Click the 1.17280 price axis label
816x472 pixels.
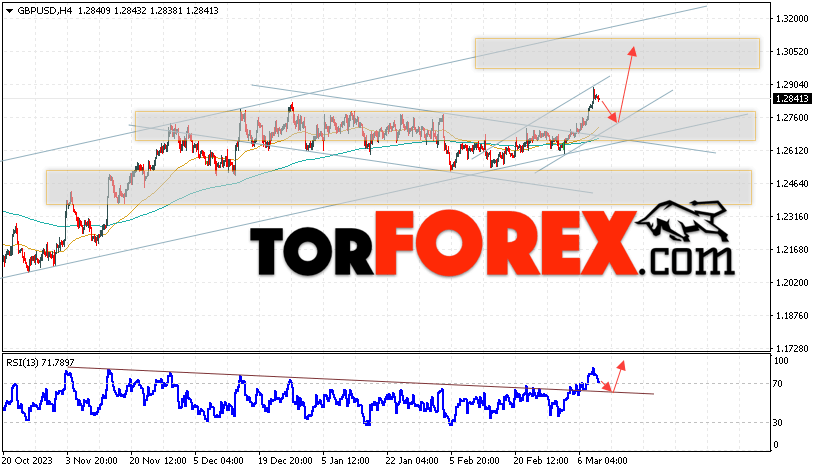pyautogui.click(x=792, y=348)
